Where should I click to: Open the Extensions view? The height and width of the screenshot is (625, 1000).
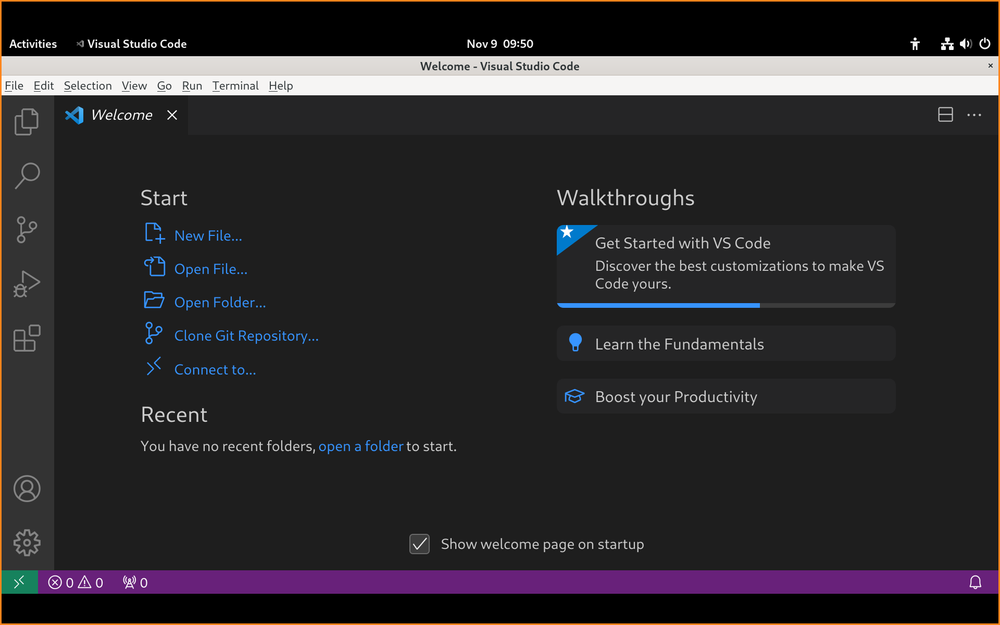26,338
